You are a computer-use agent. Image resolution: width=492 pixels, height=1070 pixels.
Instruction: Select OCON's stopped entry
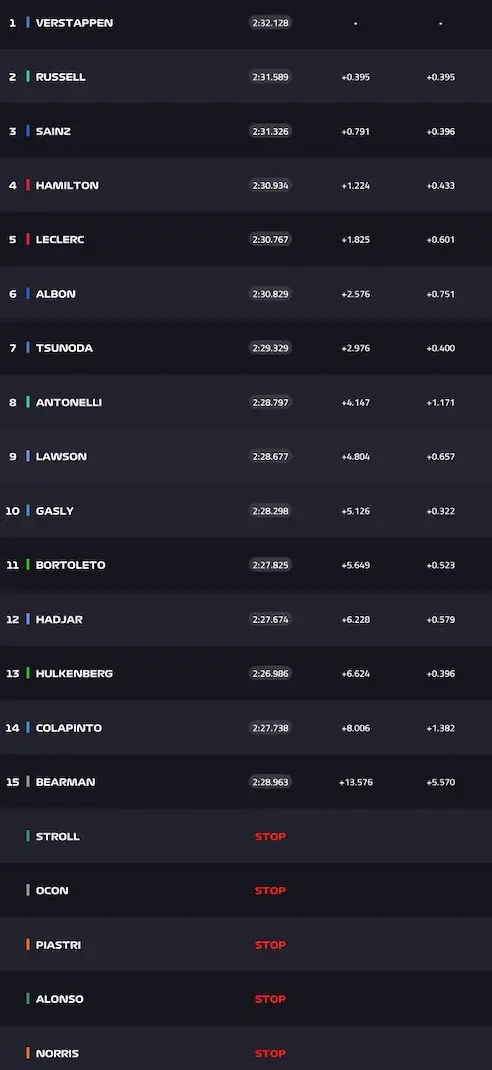click(246, 891)
